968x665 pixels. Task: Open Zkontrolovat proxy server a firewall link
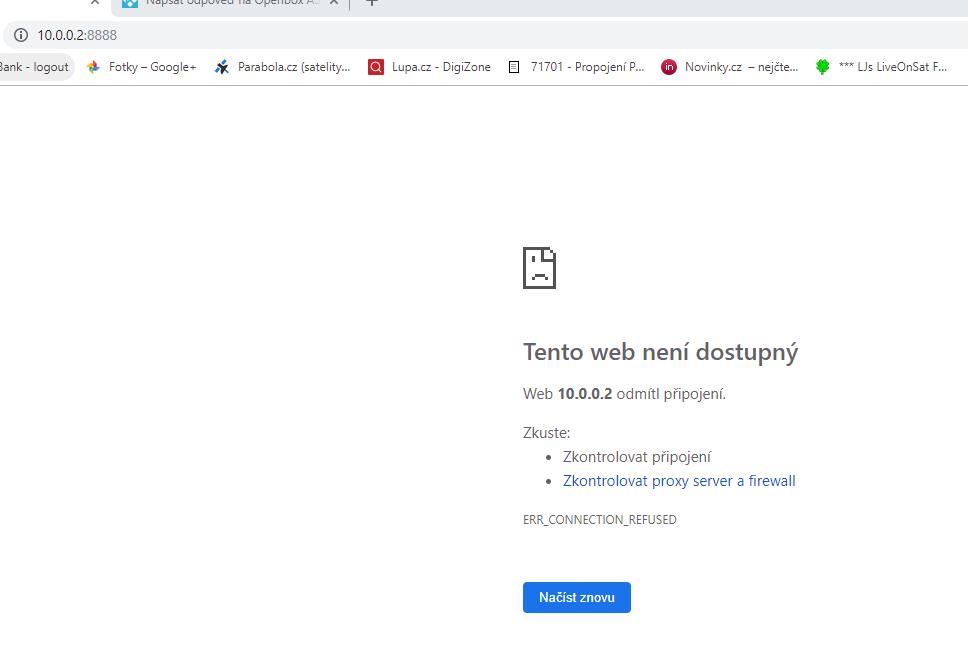[x=679, y=481]
